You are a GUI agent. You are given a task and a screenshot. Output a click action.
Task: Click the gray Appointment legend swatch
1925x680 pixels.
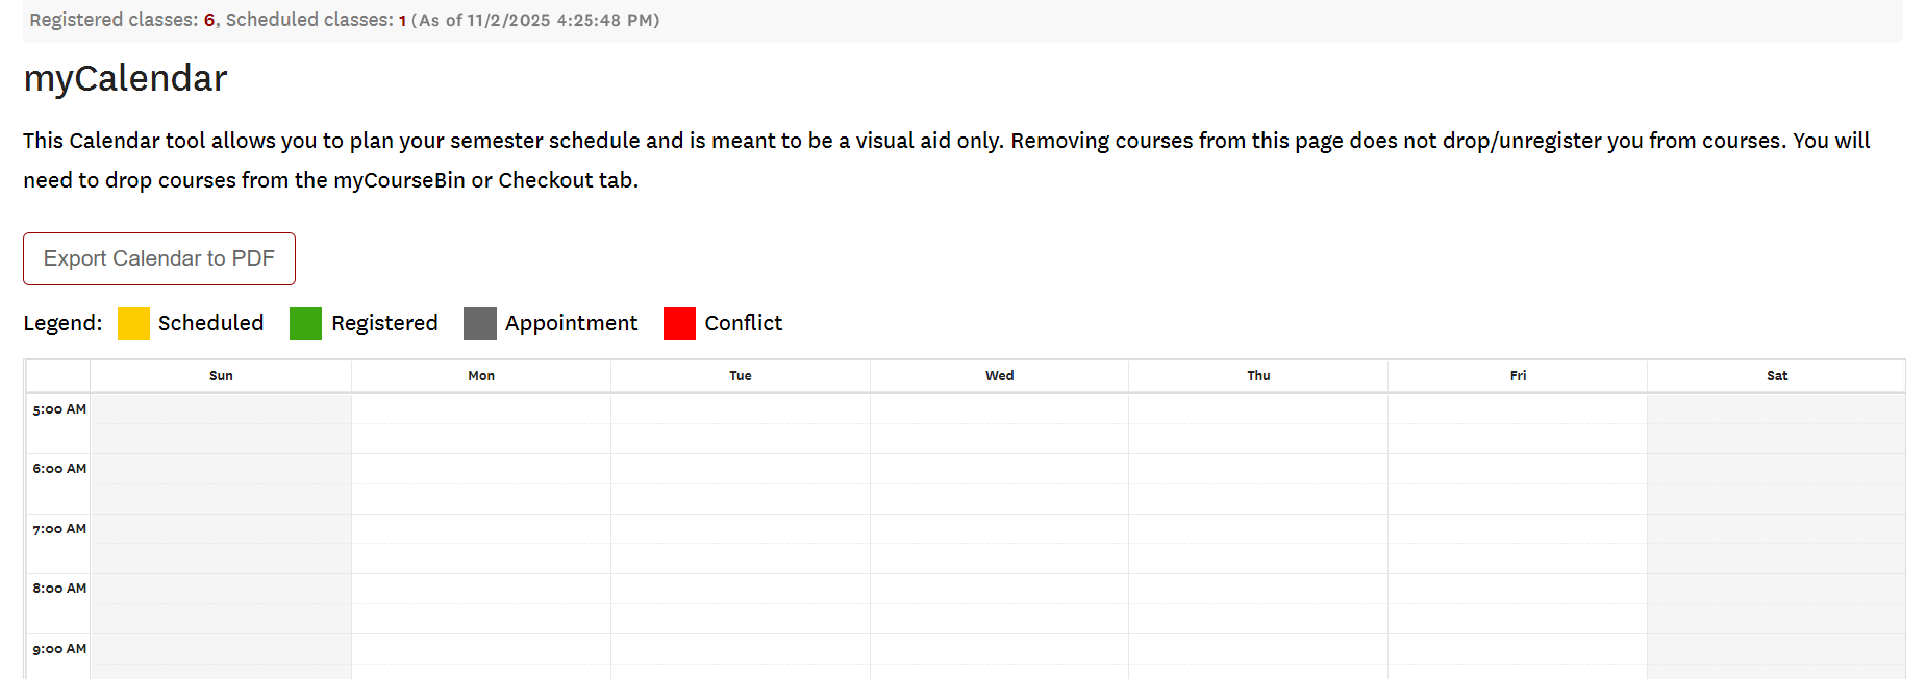tap(480, 323)
